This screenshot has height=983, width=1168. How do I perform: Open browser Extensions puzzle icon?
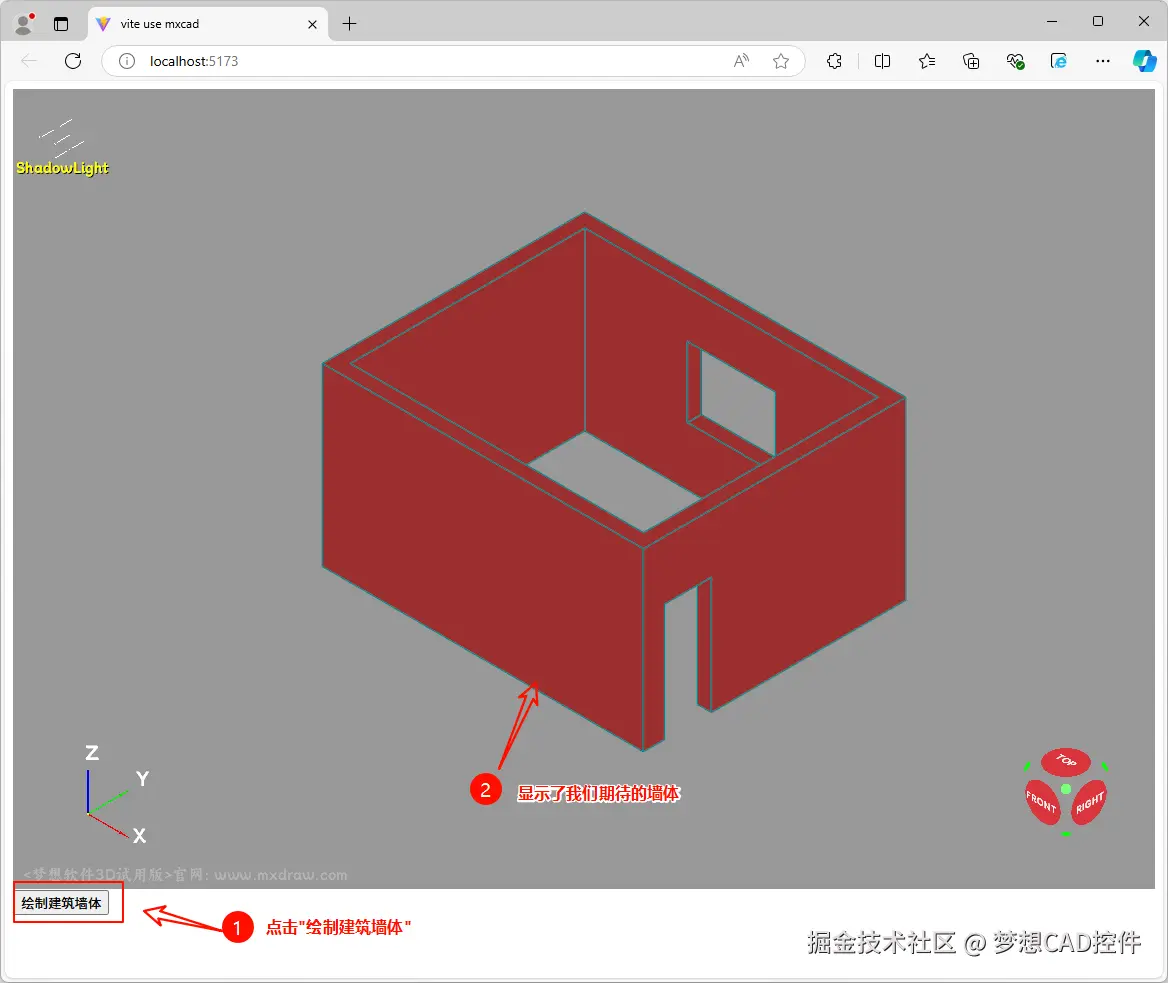click(834, 61)
